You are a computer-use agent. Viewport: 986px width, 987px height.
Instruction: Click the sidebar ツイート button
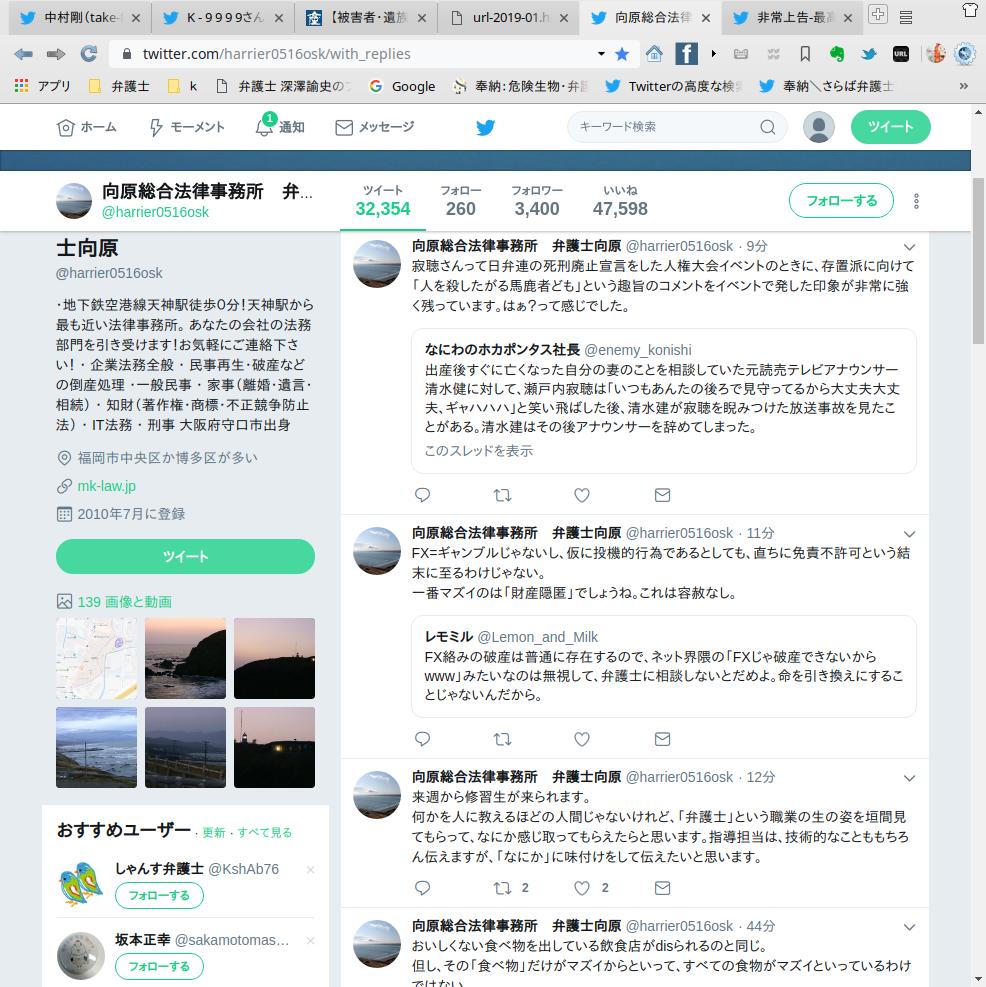185,556
